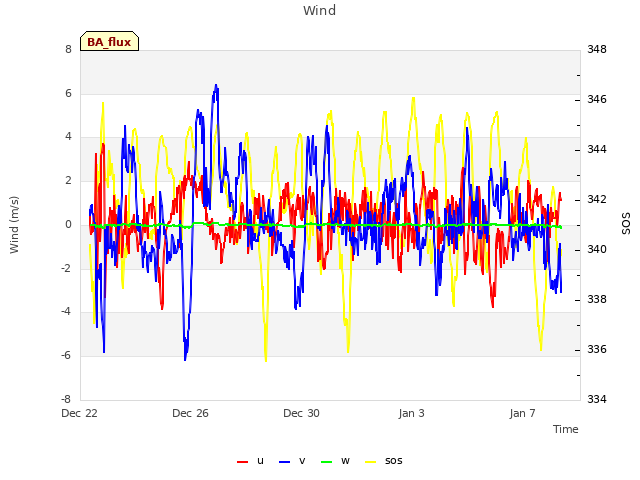Click the chart title Wind

320,10
